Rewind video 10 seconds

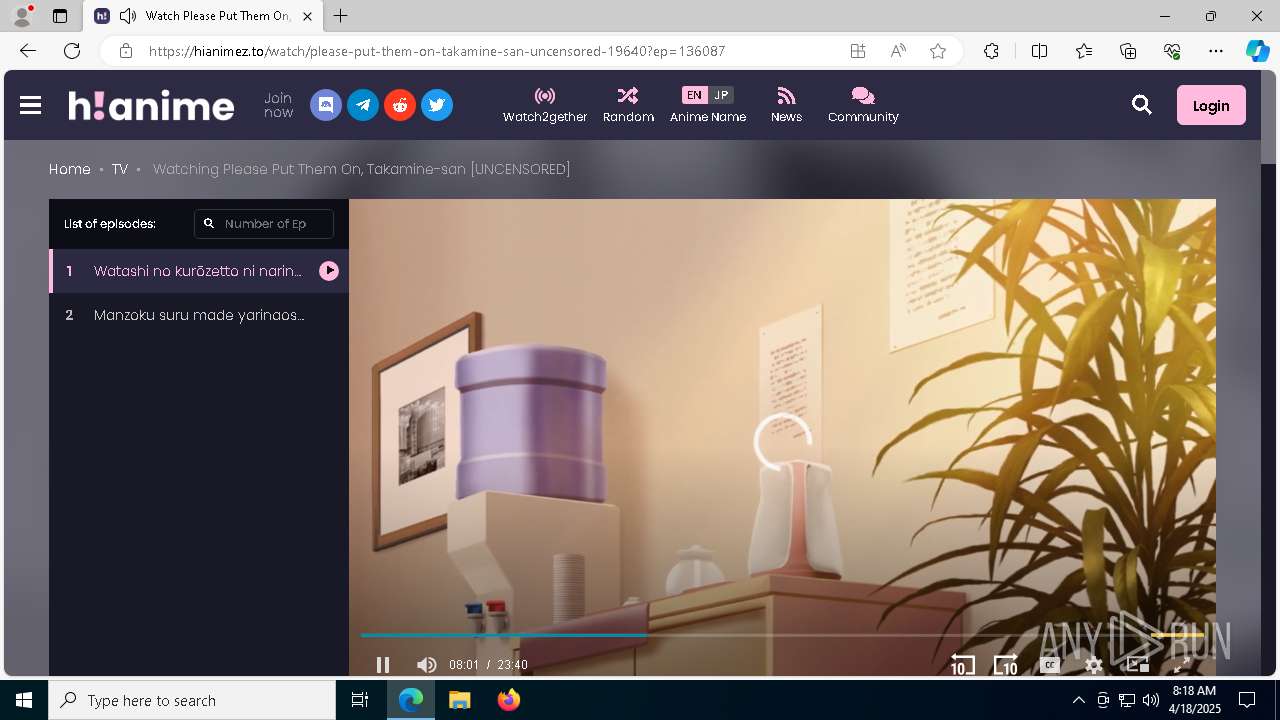[x=962, y=664]
